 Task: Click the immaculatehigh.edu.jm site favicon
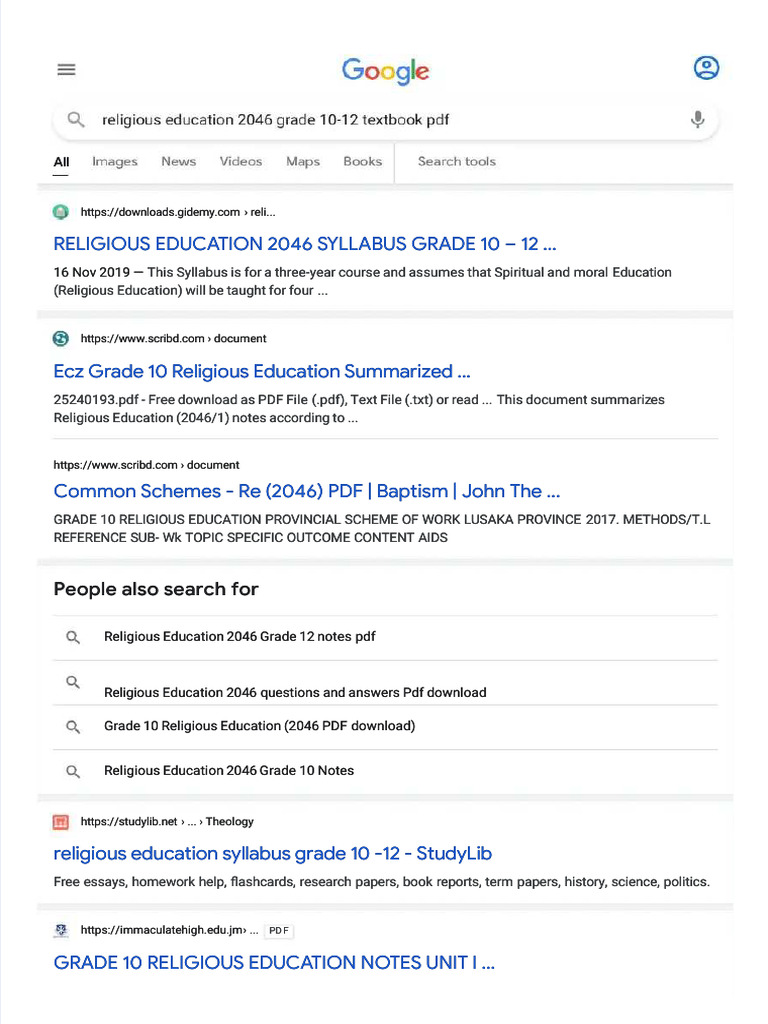click(61, 930)
